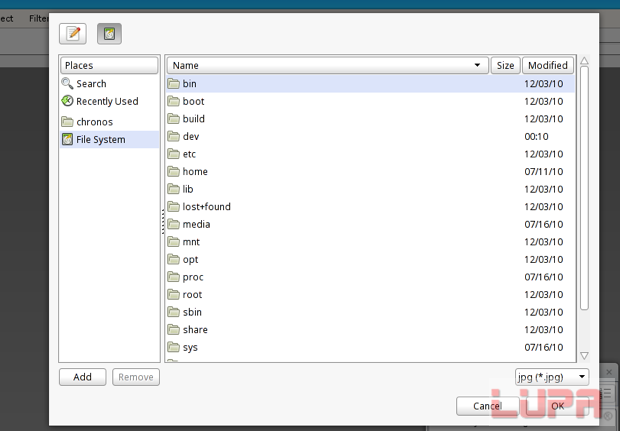Sort by Modified column header

(x=548, y=65)
